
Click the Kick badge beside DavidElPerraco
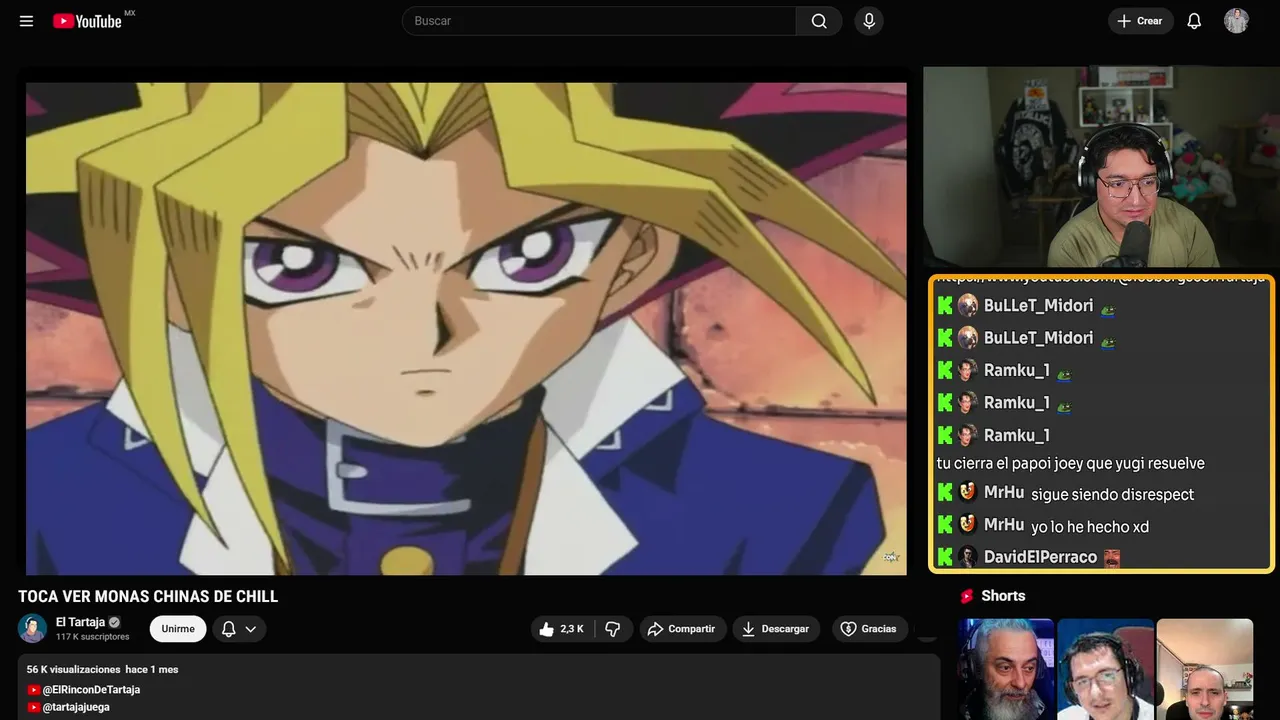(945, 557)
